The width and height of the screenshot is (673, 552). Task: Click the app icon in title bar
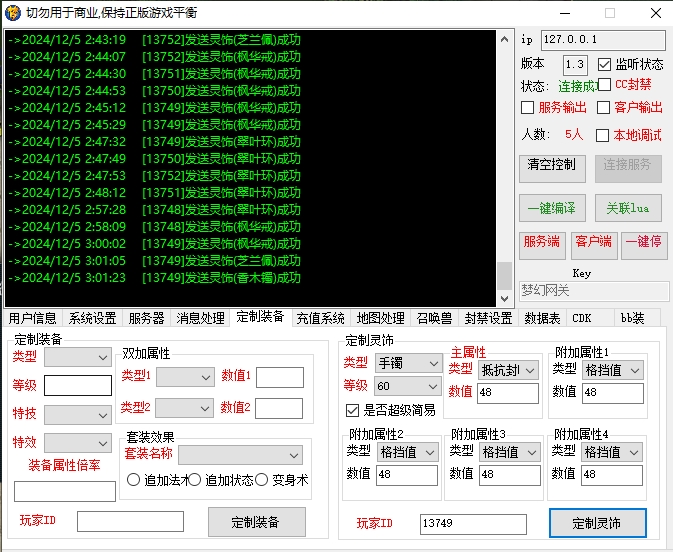pyautogui.click(x=12, y=13)
